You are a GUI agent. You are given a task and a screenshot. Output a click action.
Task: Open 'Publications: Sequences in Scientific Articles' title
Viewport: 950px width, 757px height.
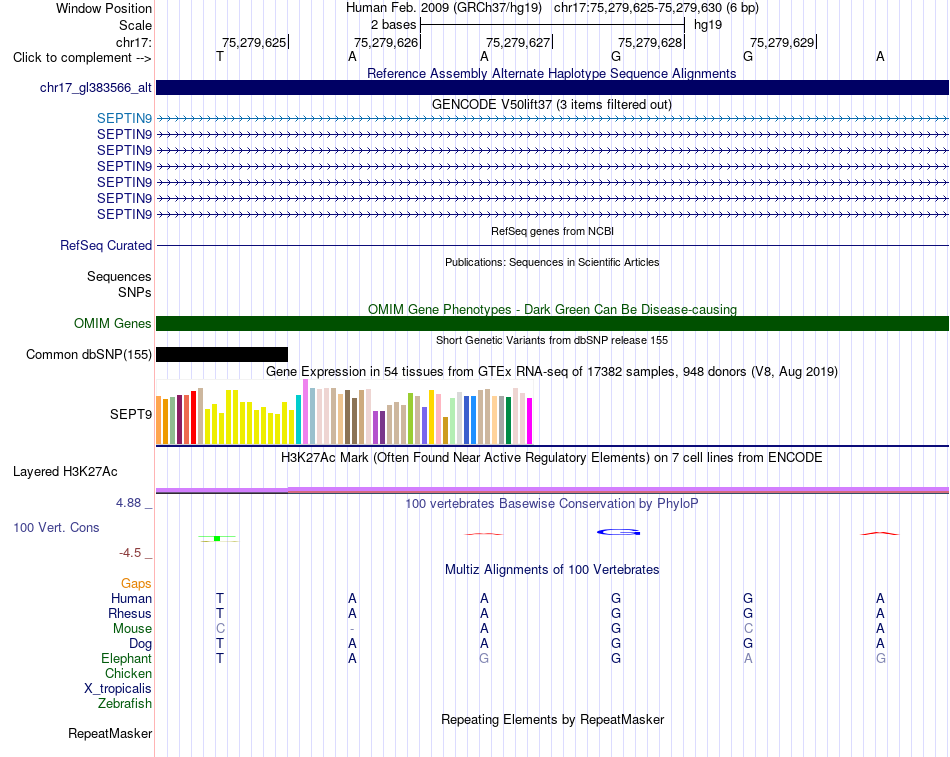point(552,262)
